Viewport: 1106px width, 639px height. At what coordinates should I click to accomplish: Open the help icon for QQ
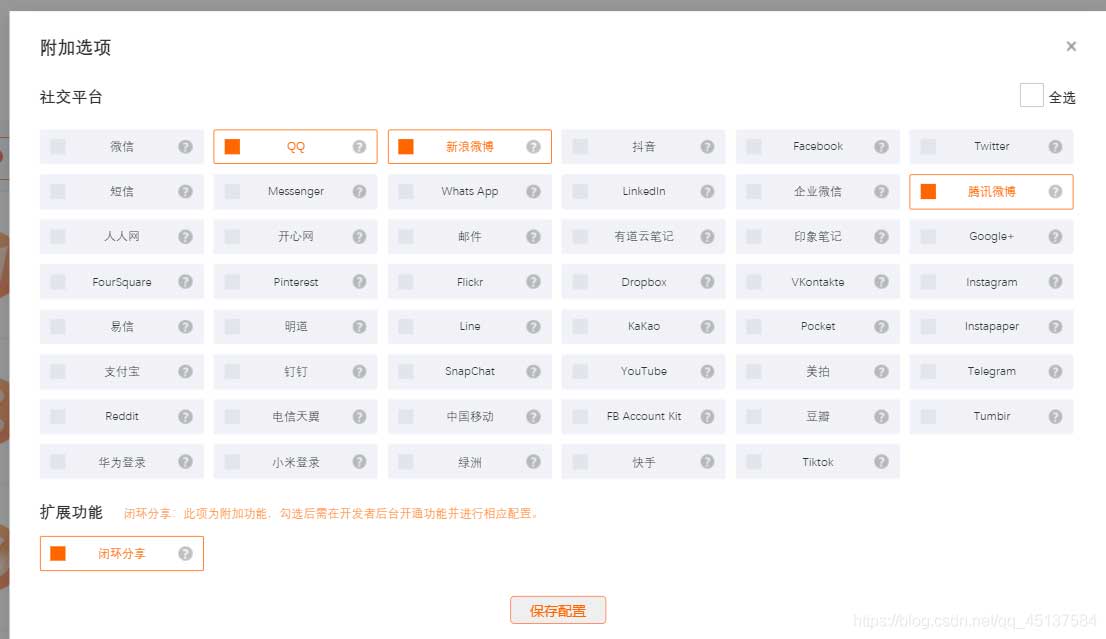pos(360,147)
